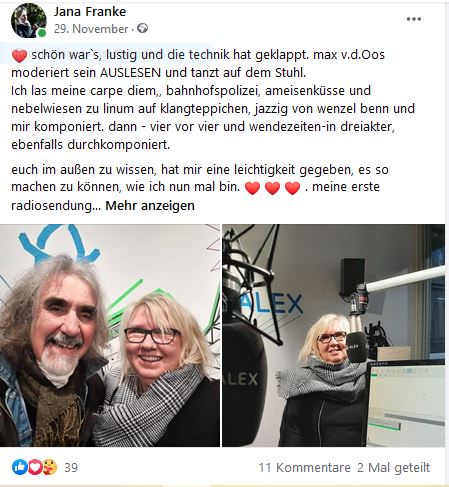Show the 11 Kommentare list

304,467
